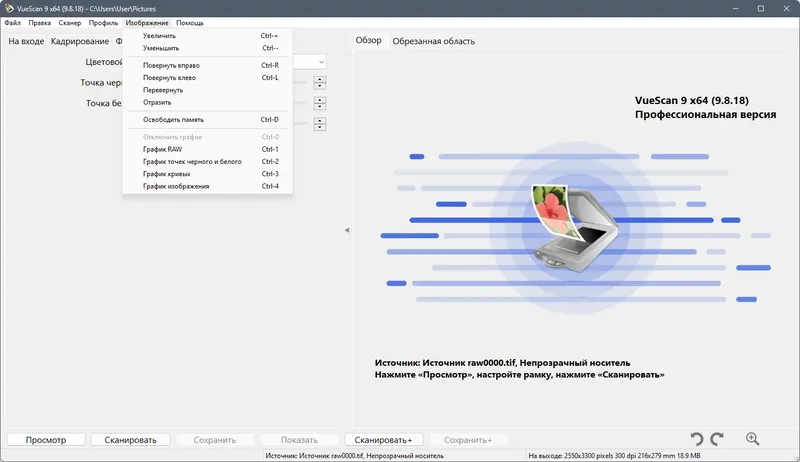Viewport: 800px width, 462px height.
Task: Select Отразить menu item
Action: tap(207, 102)
